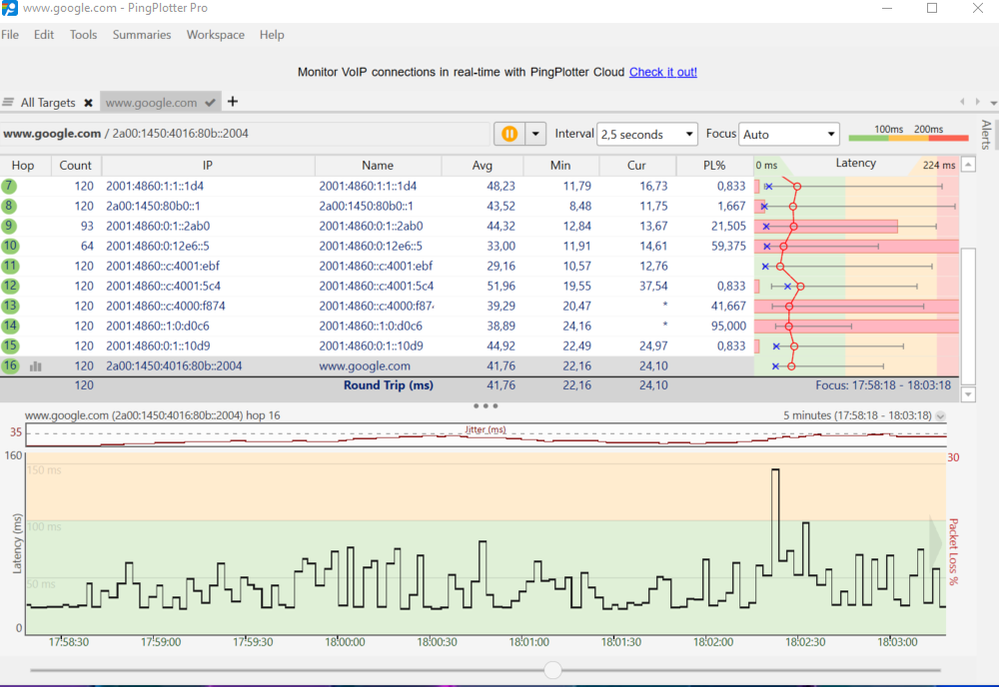The height and width of the screenshot is (687, 999).
Task: Open the Alerts side panel
Action: tap(986, 135)
